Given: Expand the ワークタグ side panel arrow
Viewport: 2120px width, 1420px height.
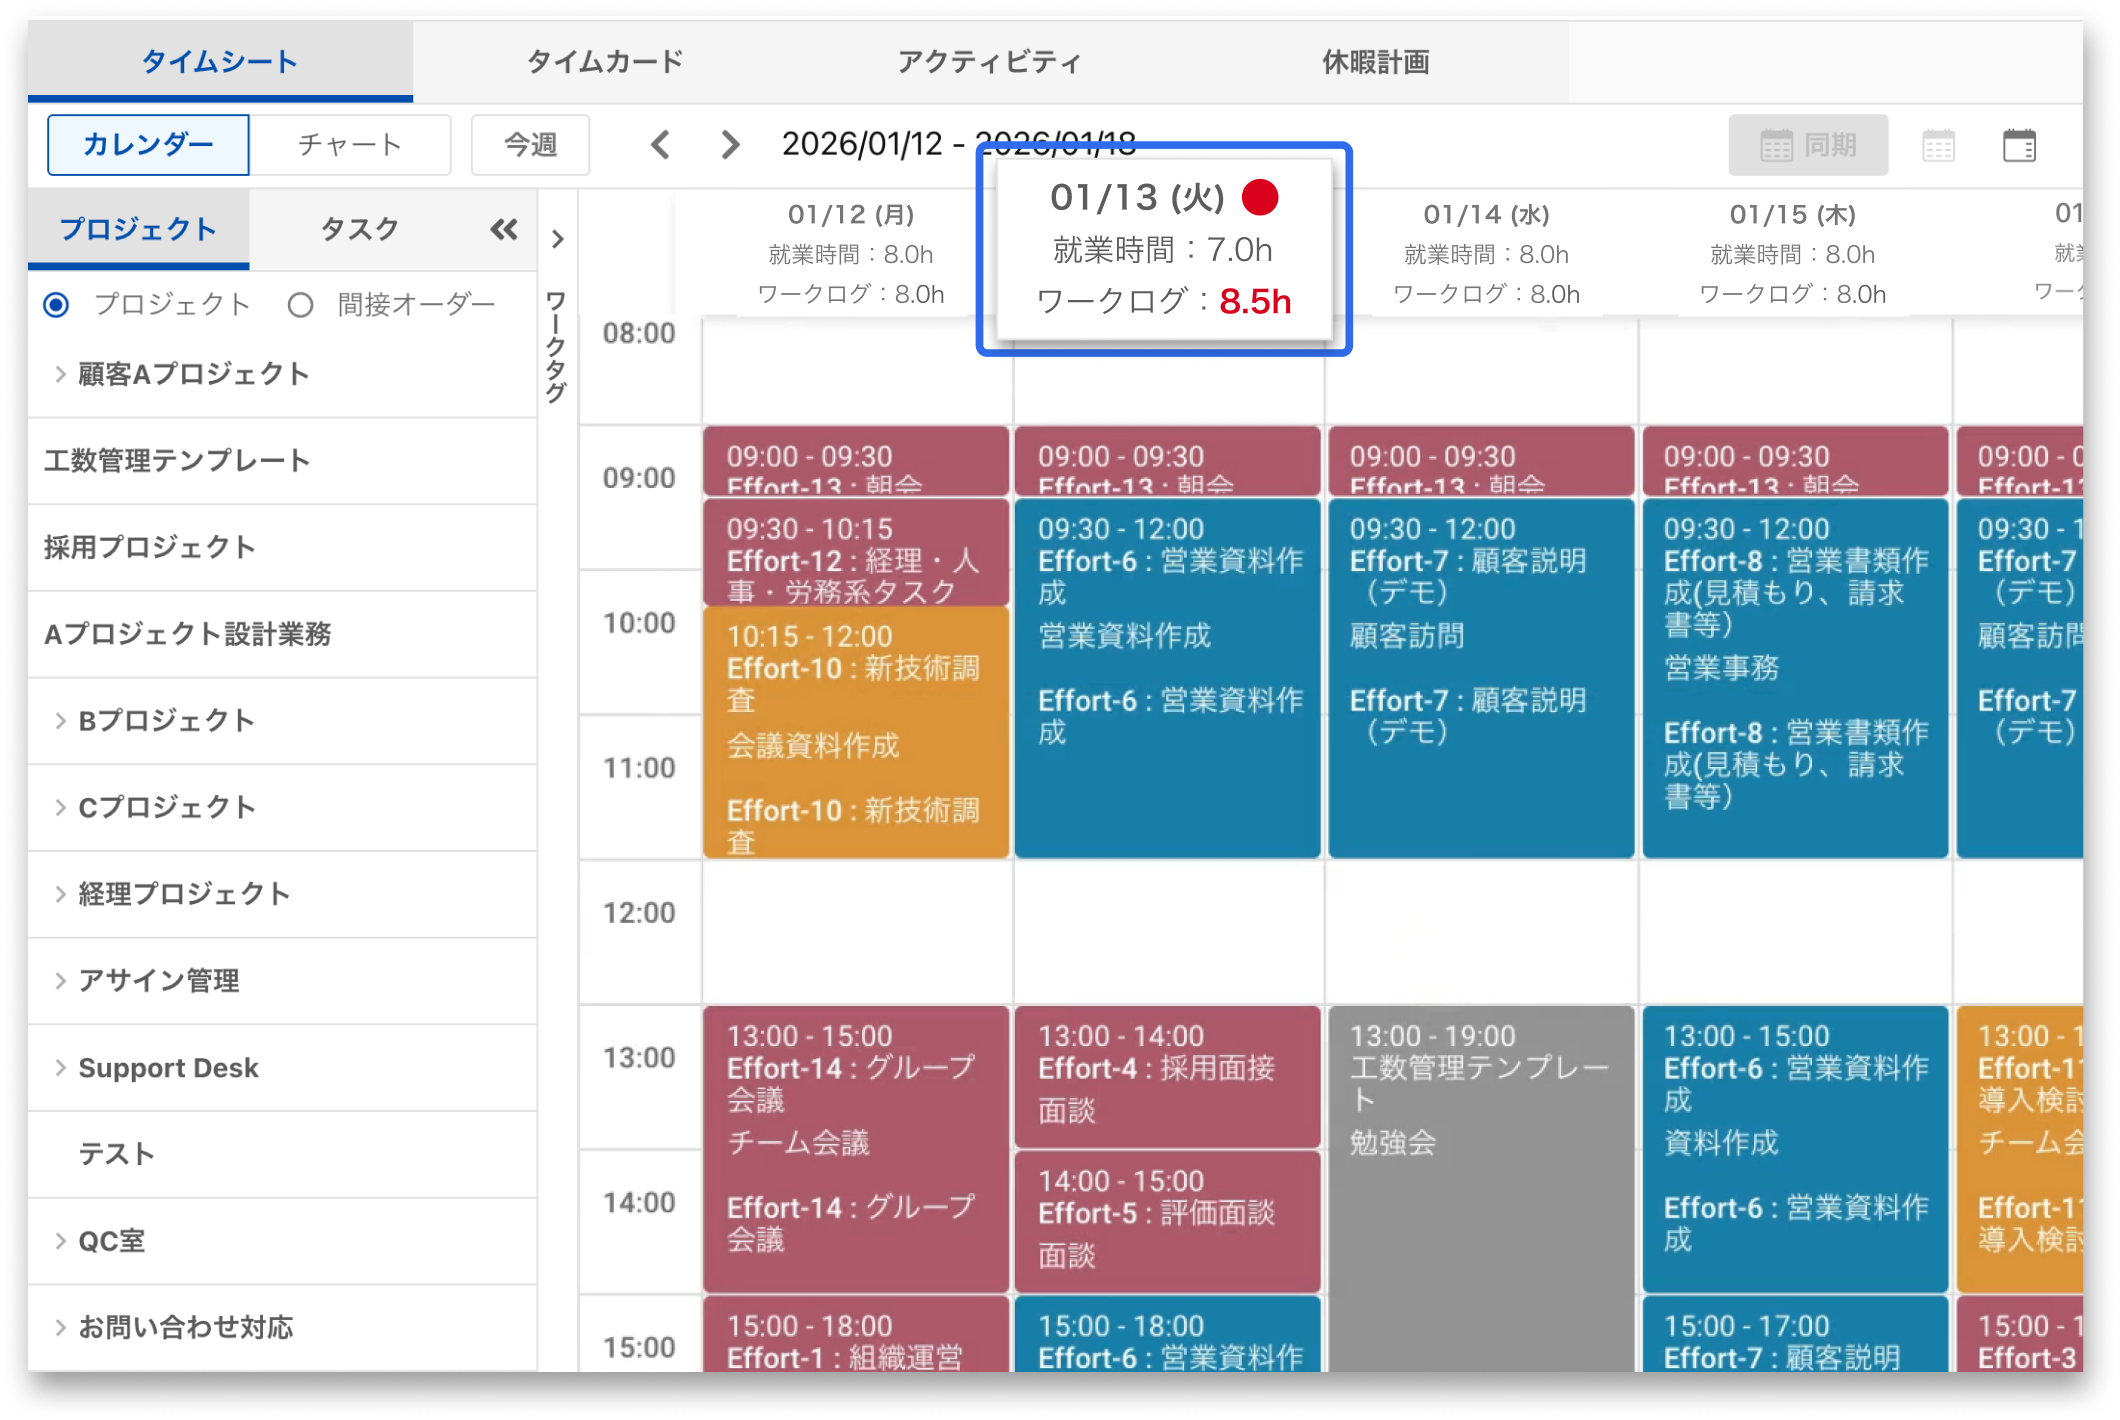Looking at the screenshot, I should (x=558, y=239).
